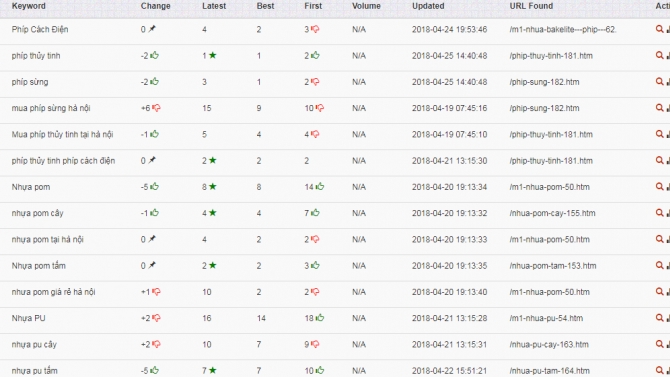
Task: Select keyword Mua phíp thủy tinh tại hà nội
Action: 62,135
